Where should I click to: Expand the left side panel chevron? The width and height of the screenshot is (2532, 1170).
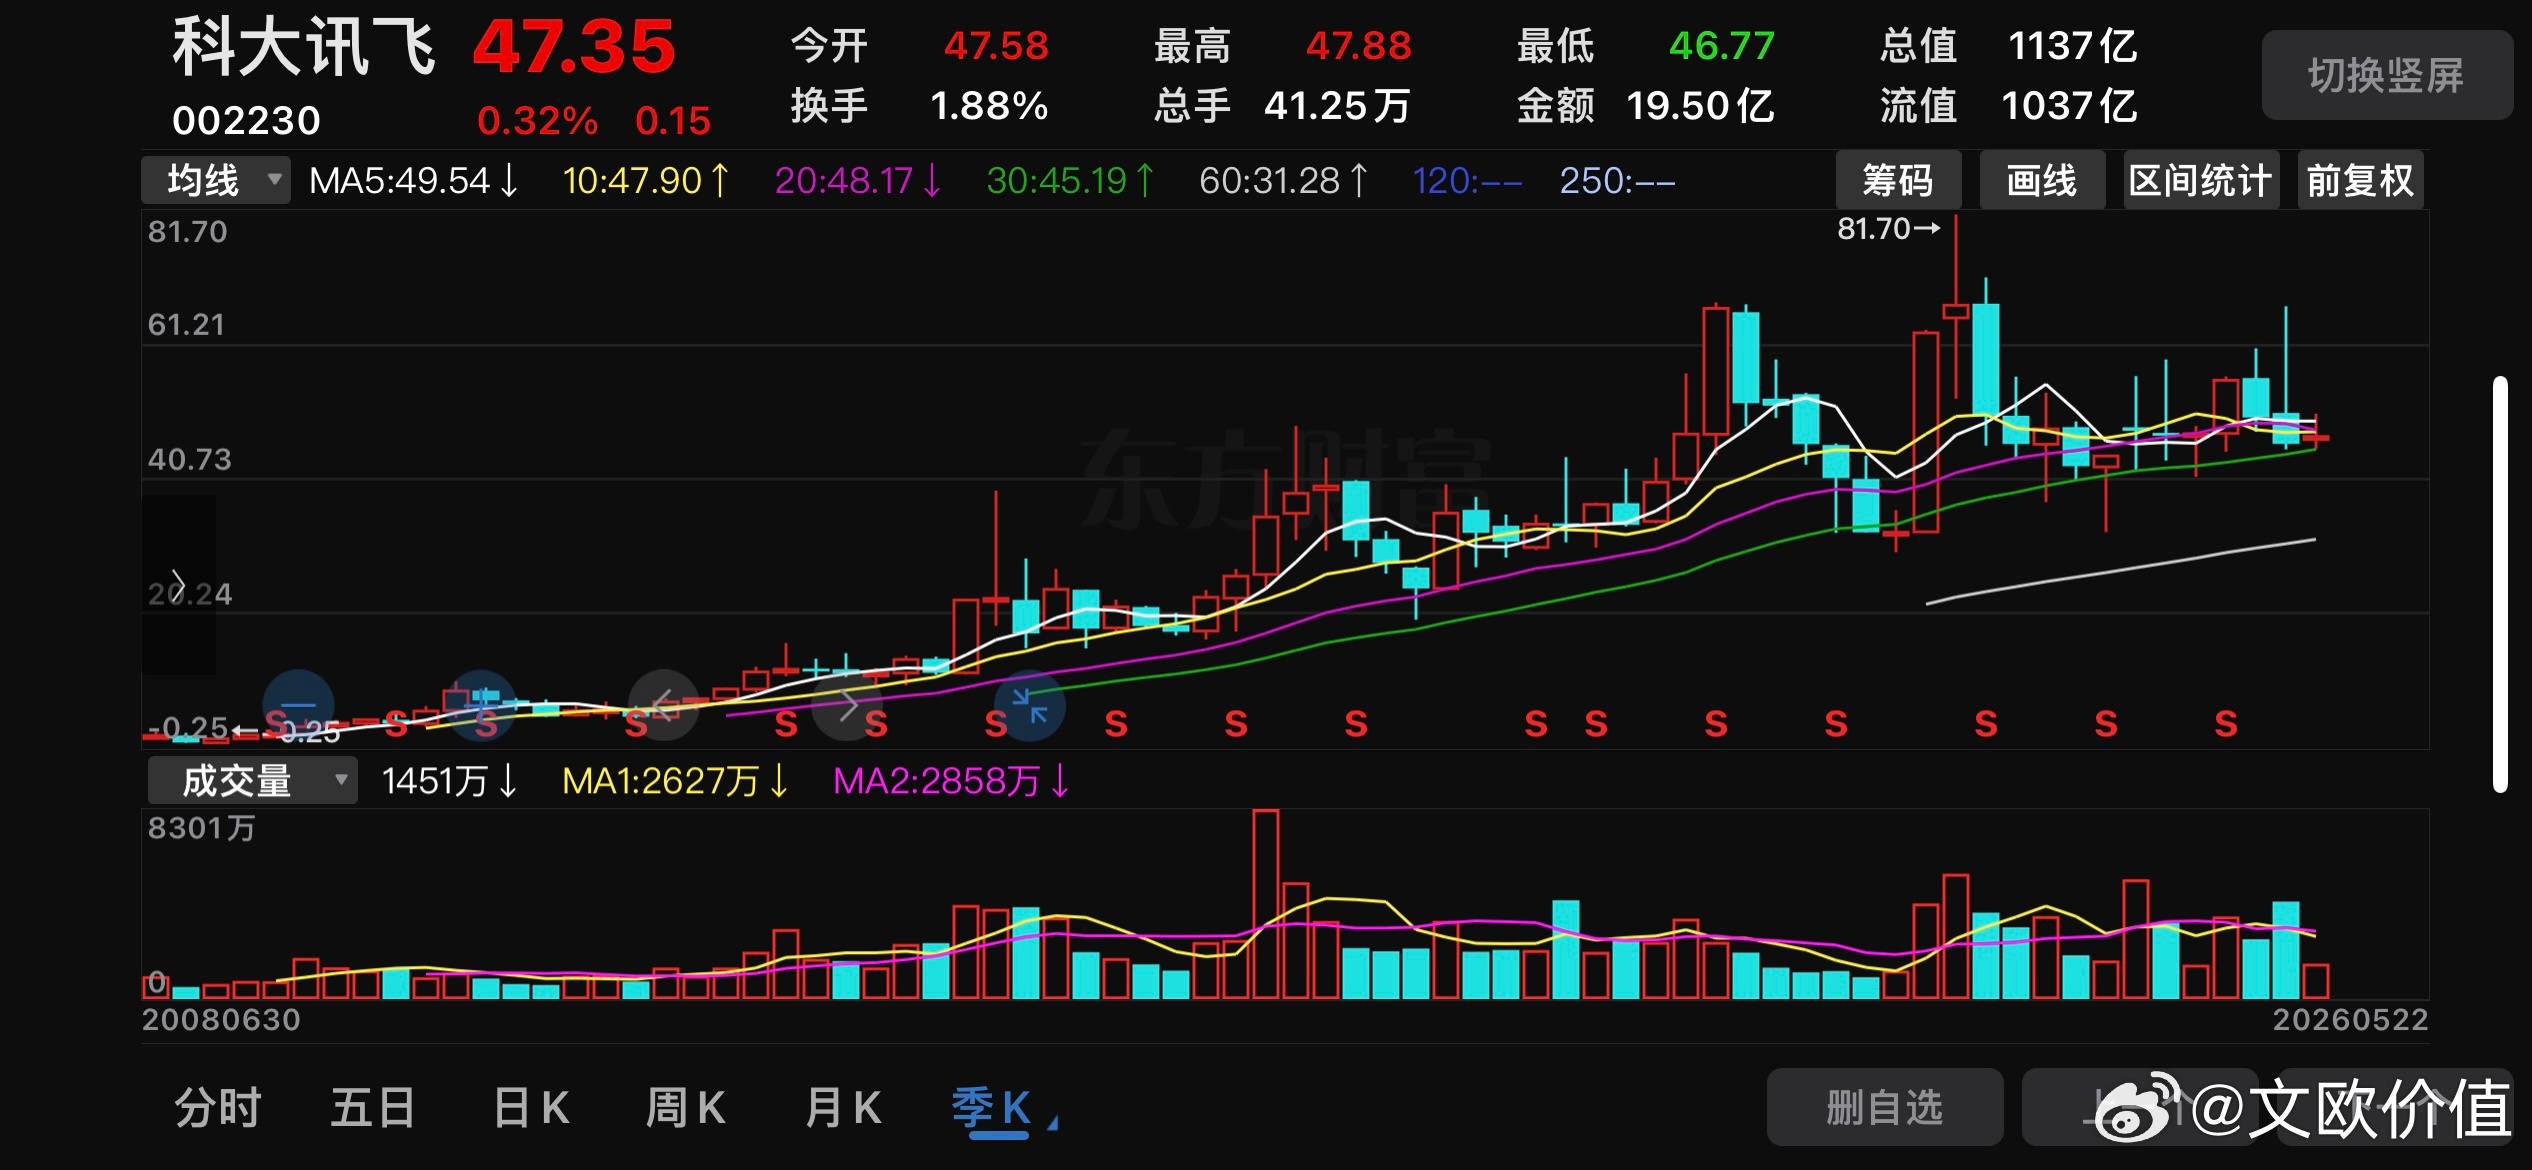(178, 584)
